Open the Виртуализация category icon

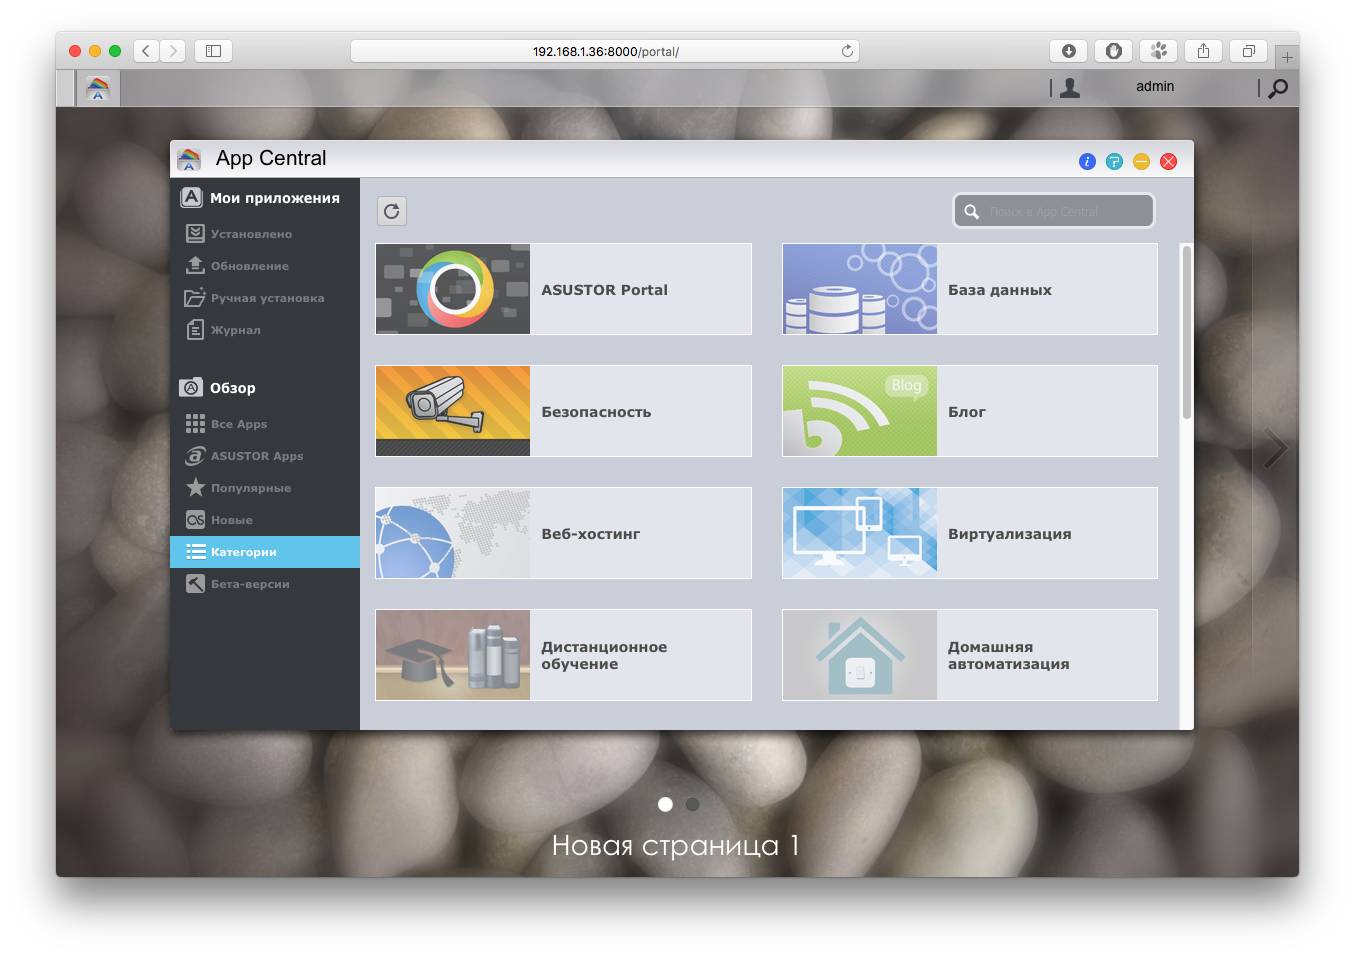(x=860, y=533)
